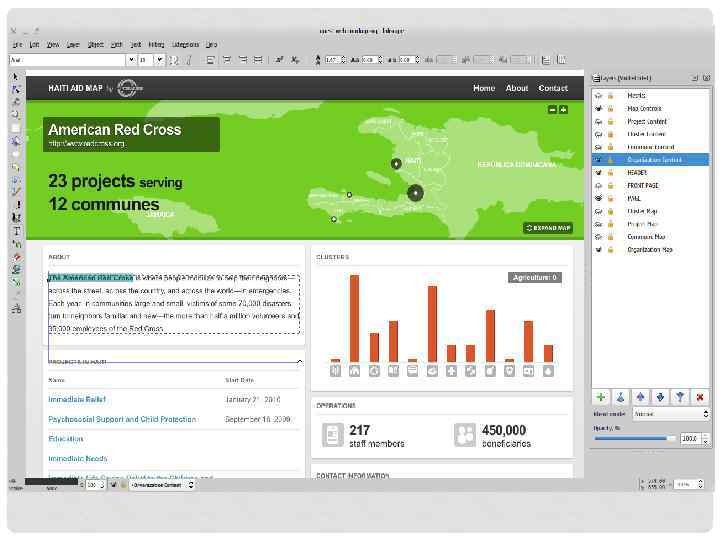Toggle visibility of Organization Map layer
Image resolution: width=720 pixels, height=540 pixels.
[598, 250]
